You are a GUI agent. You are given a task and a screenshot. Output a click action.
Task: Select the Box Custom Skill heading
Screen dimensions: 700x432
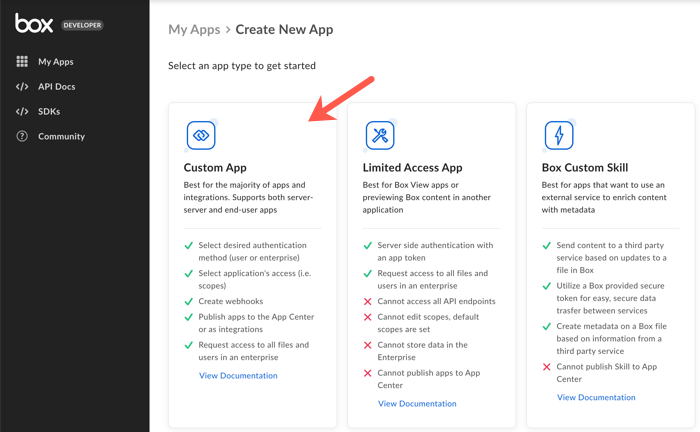point(585,167)
